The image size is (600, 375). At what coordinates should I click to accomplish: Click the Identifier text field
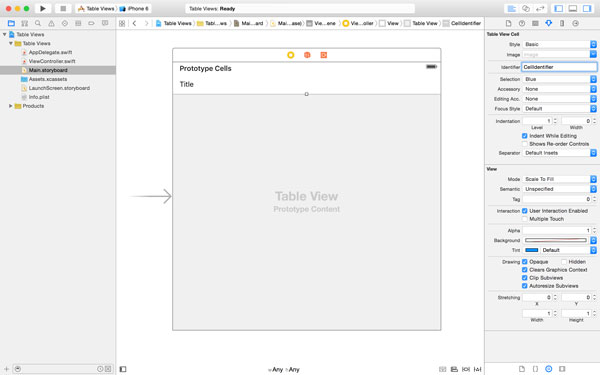pyautogui.click(x=559, y=67)
